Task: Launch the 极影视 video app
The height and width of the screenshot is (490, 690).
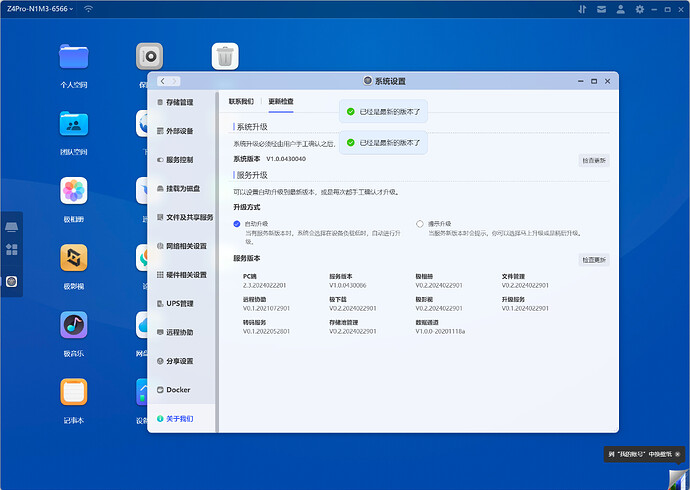Action: [74, 258]
